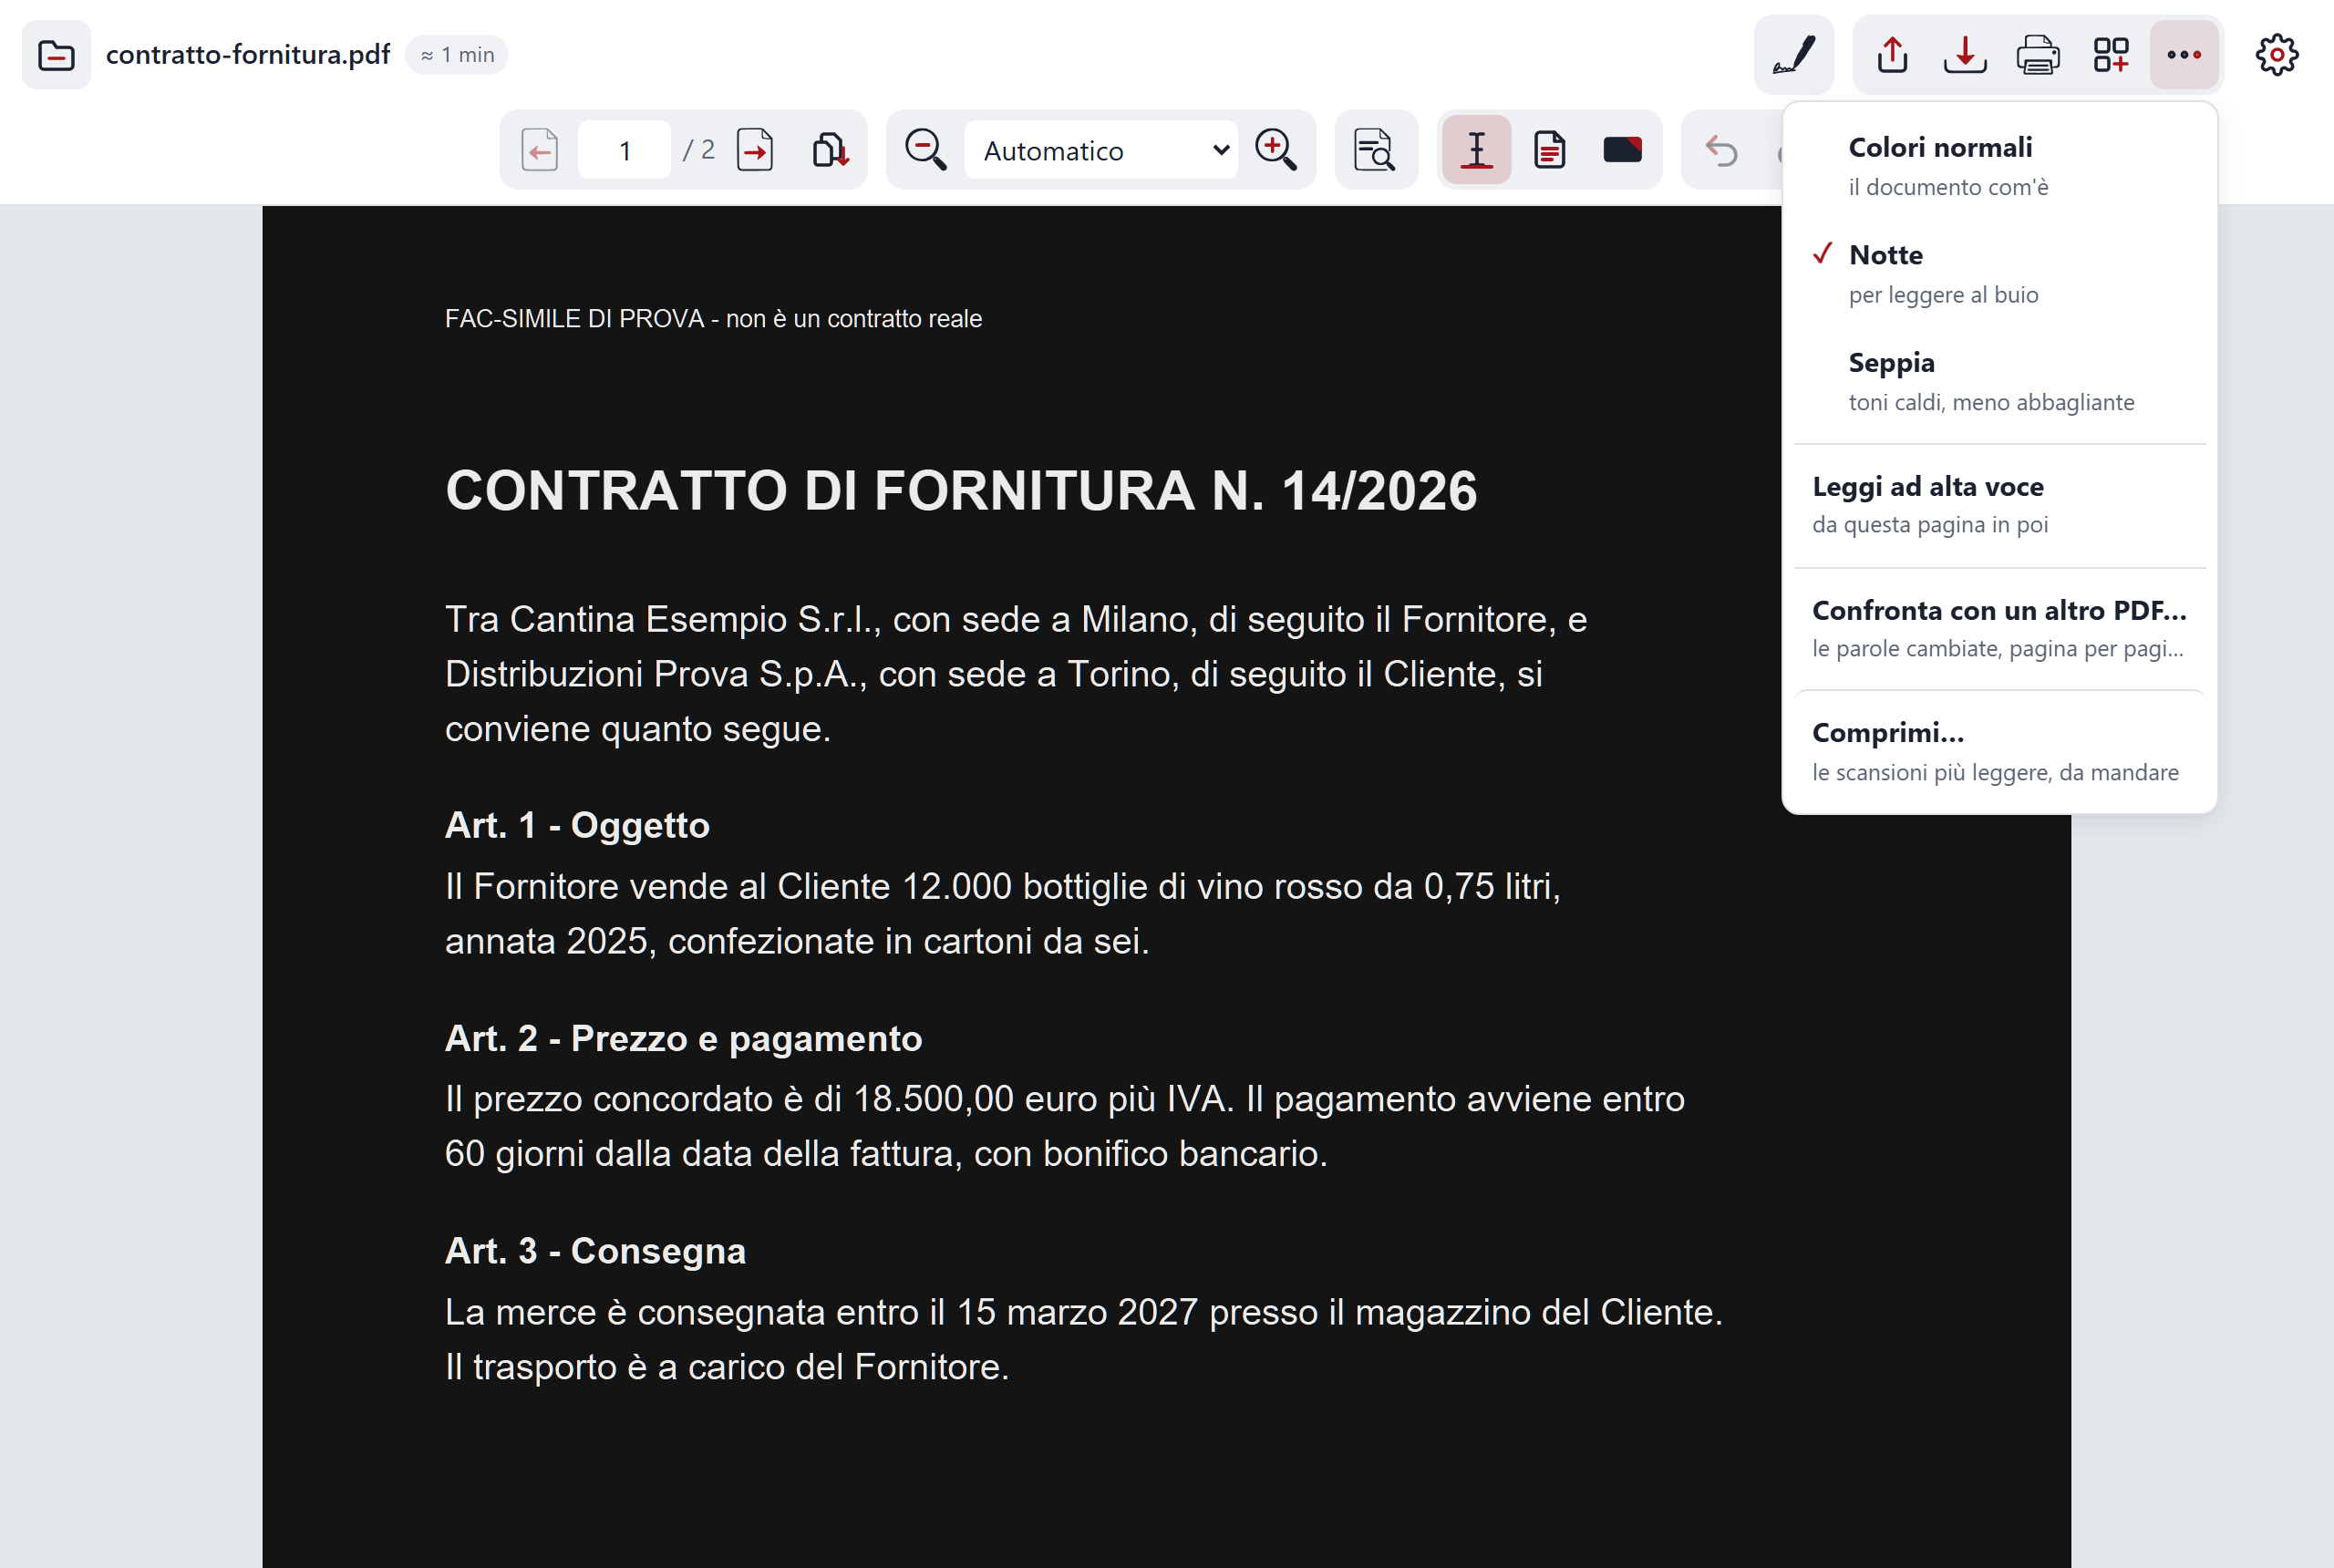2334x1568 pixels.
Task: Click the pages with red arrow icon
Action: (830, 151)
